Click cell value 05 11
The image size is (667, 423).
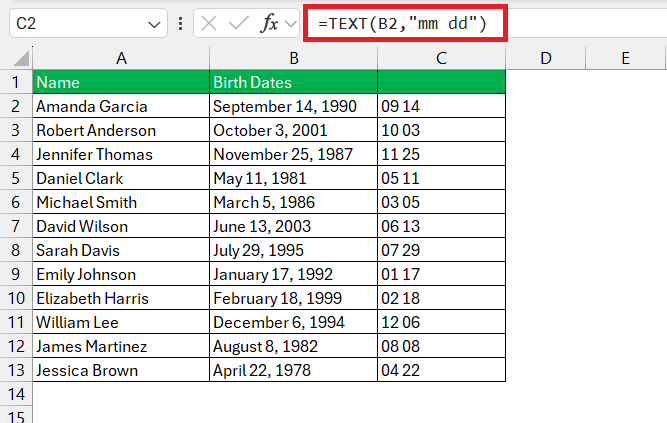tap(442, 178)
